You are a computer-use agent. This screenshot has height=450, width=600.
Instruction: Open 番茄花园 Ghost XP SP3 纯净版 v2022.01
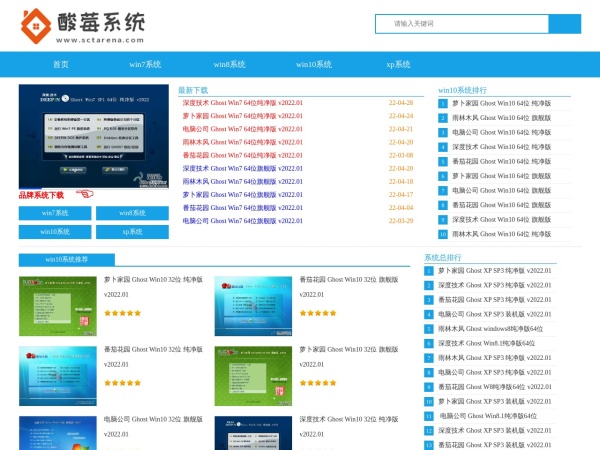tap(495, 300)
